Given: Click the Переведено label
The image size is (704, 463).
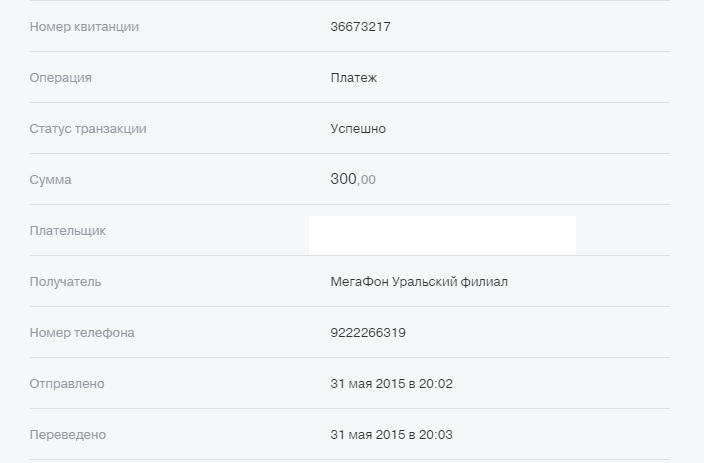Looking at the screenshot, I should 68,435.
